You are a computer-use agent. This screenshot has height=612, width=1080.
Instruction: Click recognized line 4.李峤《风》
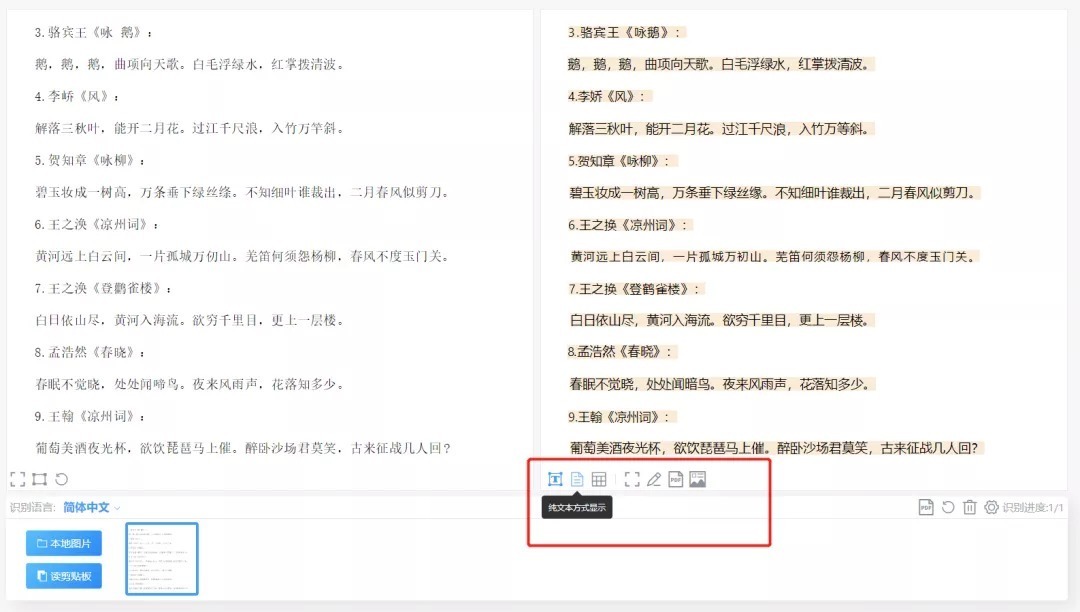click(x=609, y=96)
